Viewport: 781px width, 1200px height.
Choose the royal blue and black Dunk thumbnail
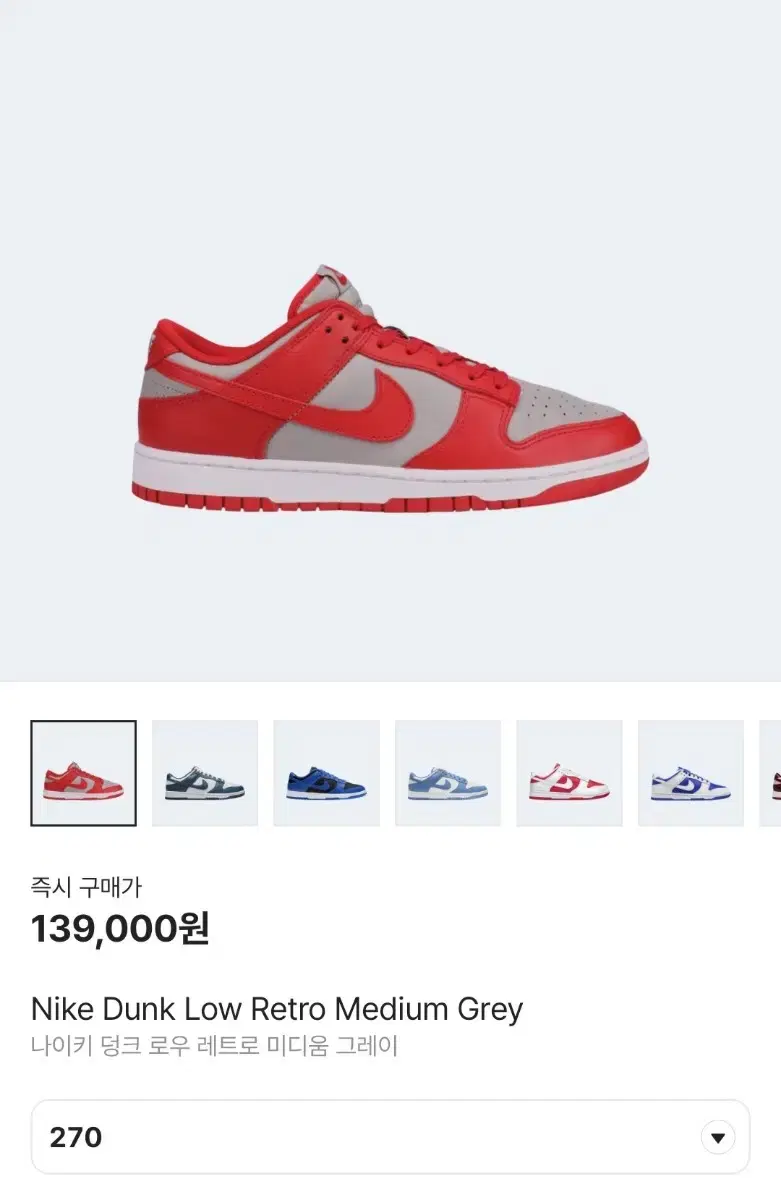(x=327, y=773)
